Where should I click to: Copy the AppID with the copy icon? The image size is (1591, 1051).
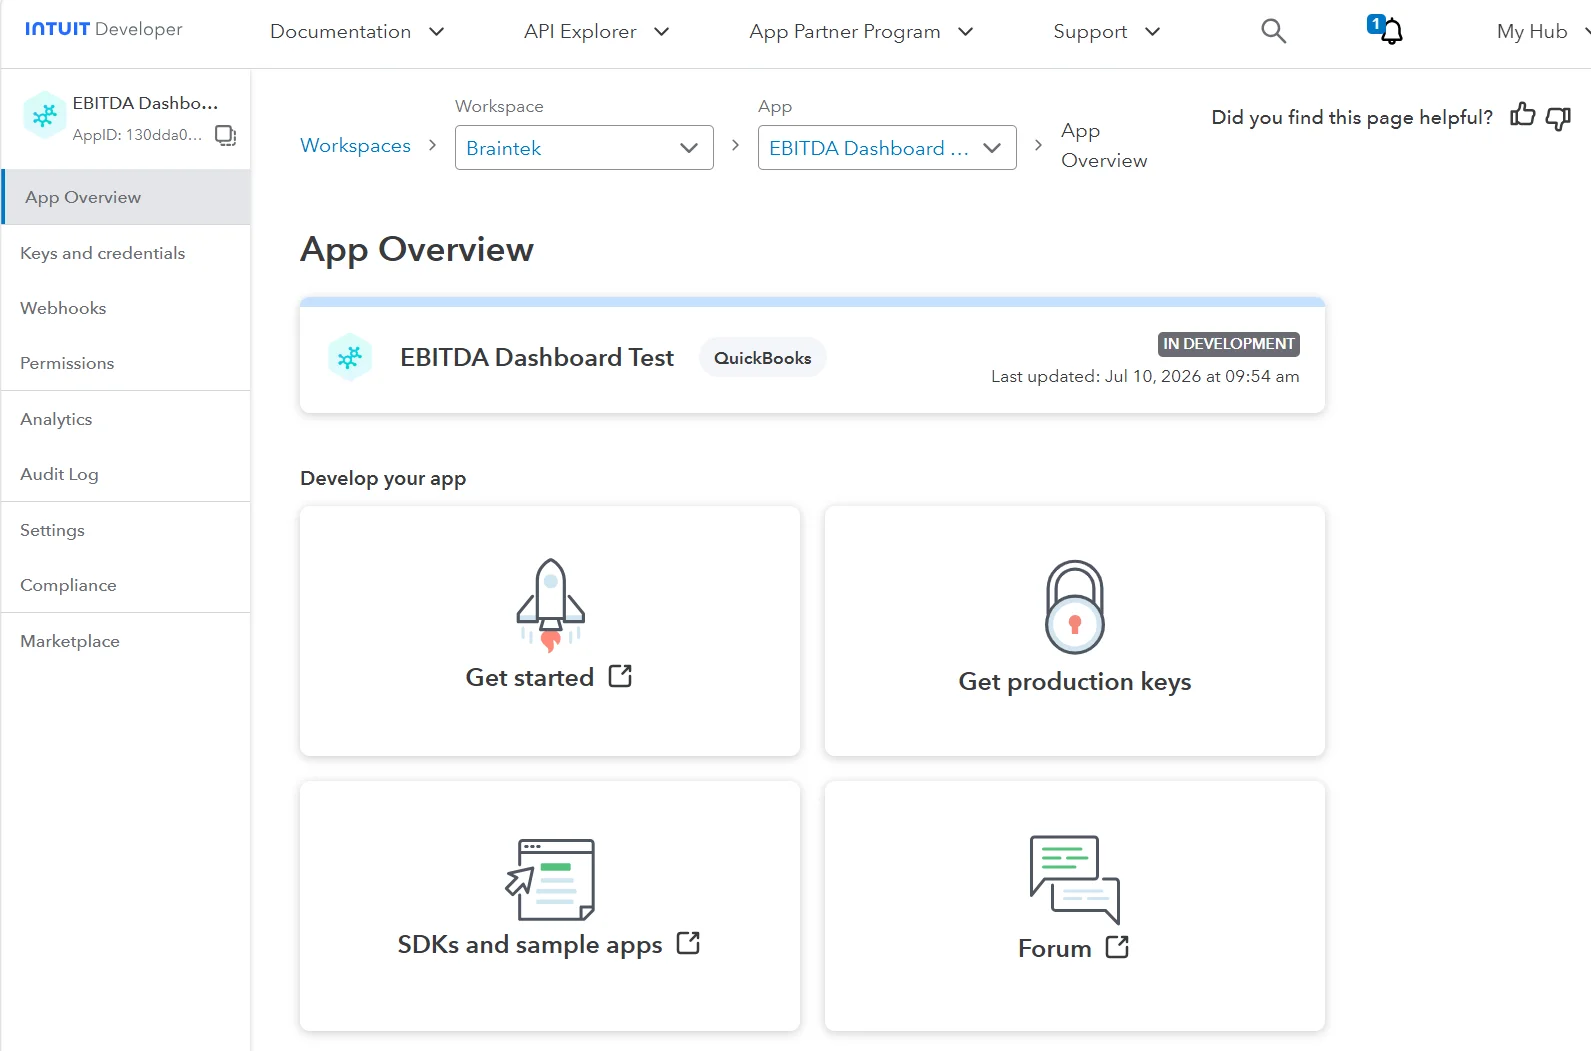[226, 135]
